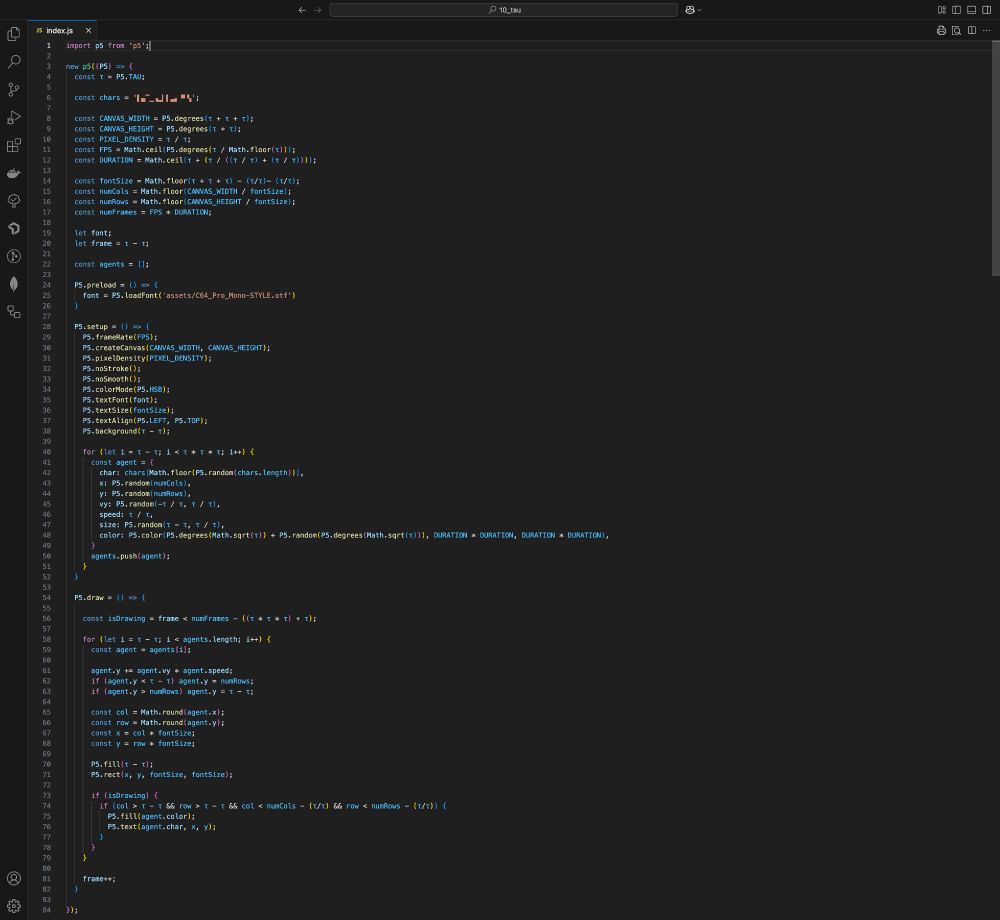This screenshot has height=920, width=1000.
Task: Go back with the left arrow in title bar
Action: tap(302, 10)
